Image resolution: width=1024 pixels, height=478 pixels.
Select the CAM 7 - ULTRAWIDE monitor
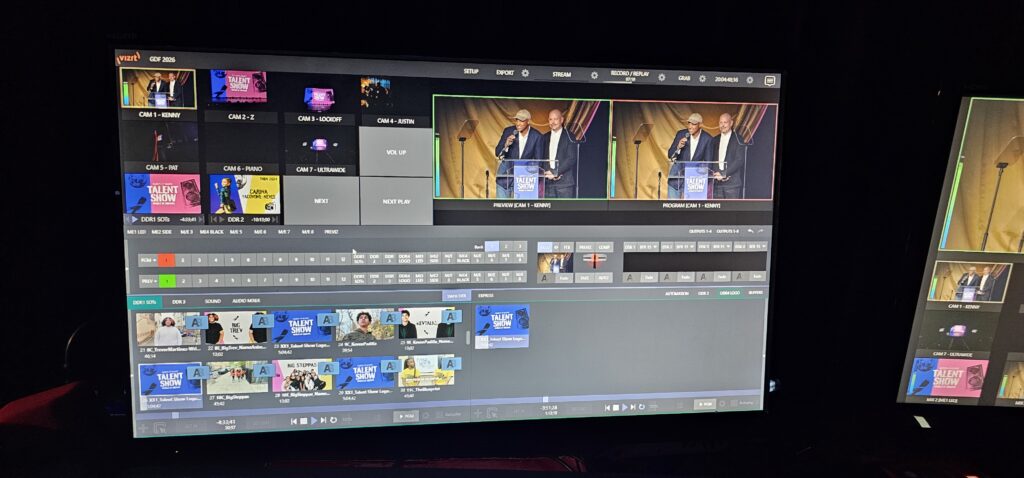pyautogui.click(x=319, y=151)
